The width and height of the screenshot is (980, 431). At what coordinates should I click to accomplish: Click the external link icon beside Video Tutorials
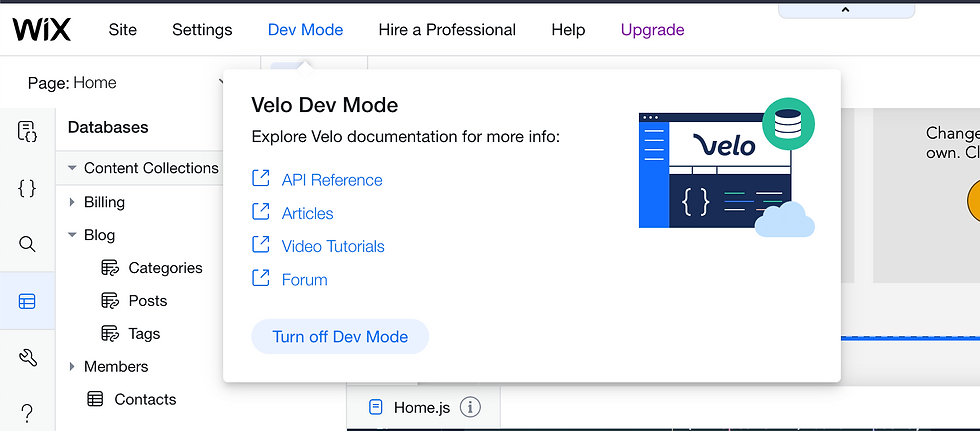[261, 245]
